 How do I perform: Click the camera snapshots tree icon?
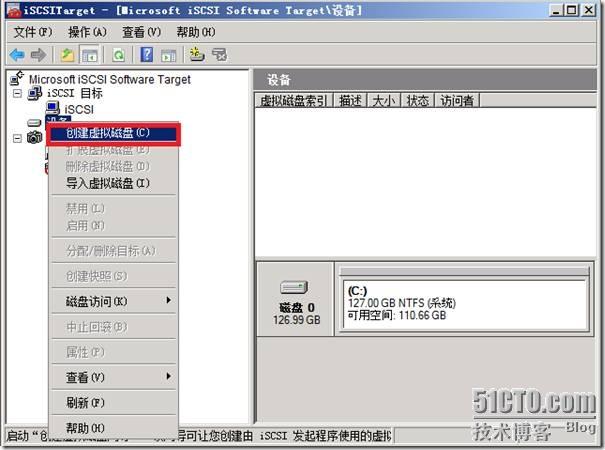click(x=34, y=137)
